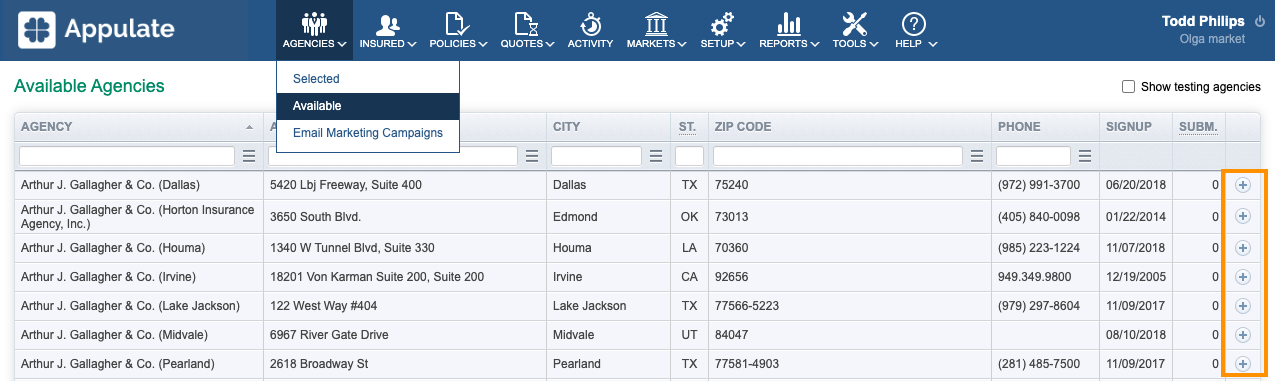
Task: Open Zip Code column filter options
Action: [x=977, y=156]
